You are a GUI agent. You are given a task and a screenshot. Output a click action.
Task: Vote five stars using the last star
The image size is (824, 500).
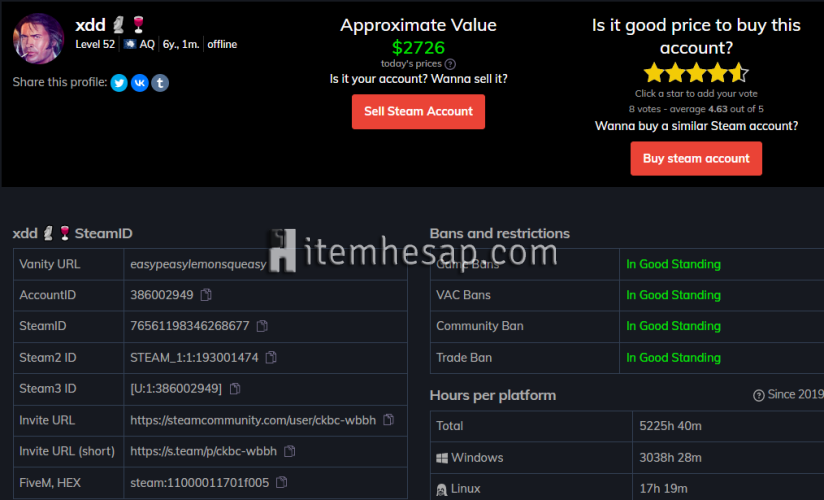[738, 73]
